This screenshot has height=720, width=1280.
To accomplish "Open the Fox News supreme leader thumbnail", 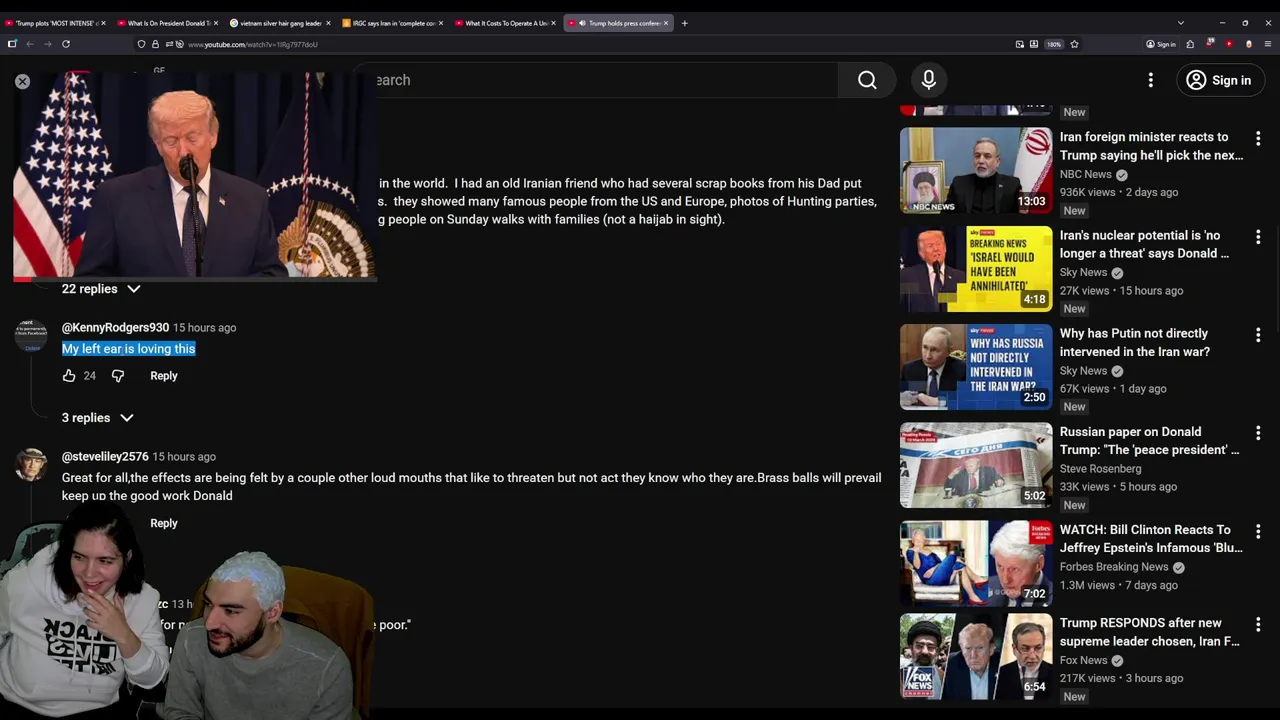I will [x=976, y=656].
